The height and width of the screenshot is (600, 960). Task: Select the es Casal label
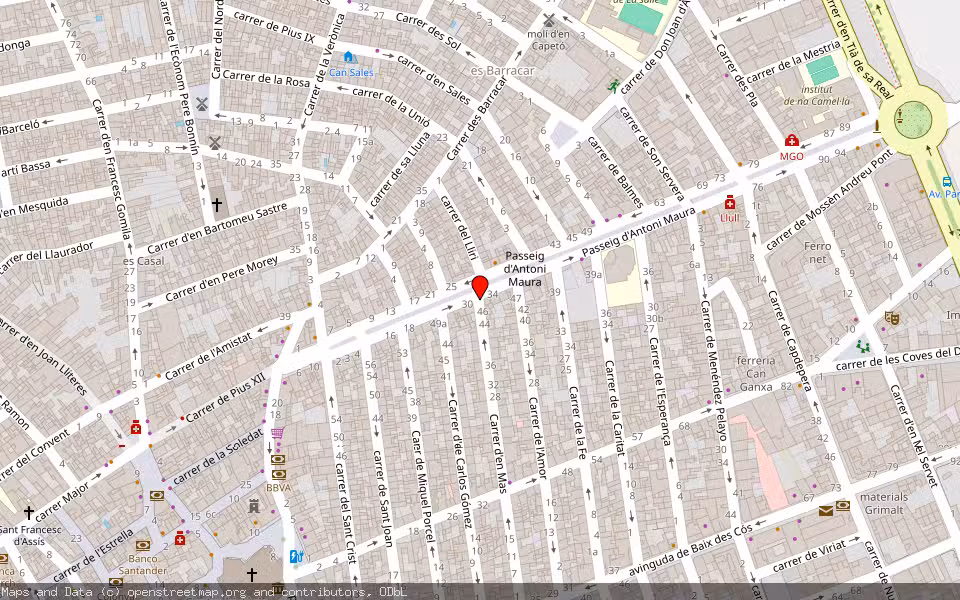pyautogui.click(x=143, y=261)
